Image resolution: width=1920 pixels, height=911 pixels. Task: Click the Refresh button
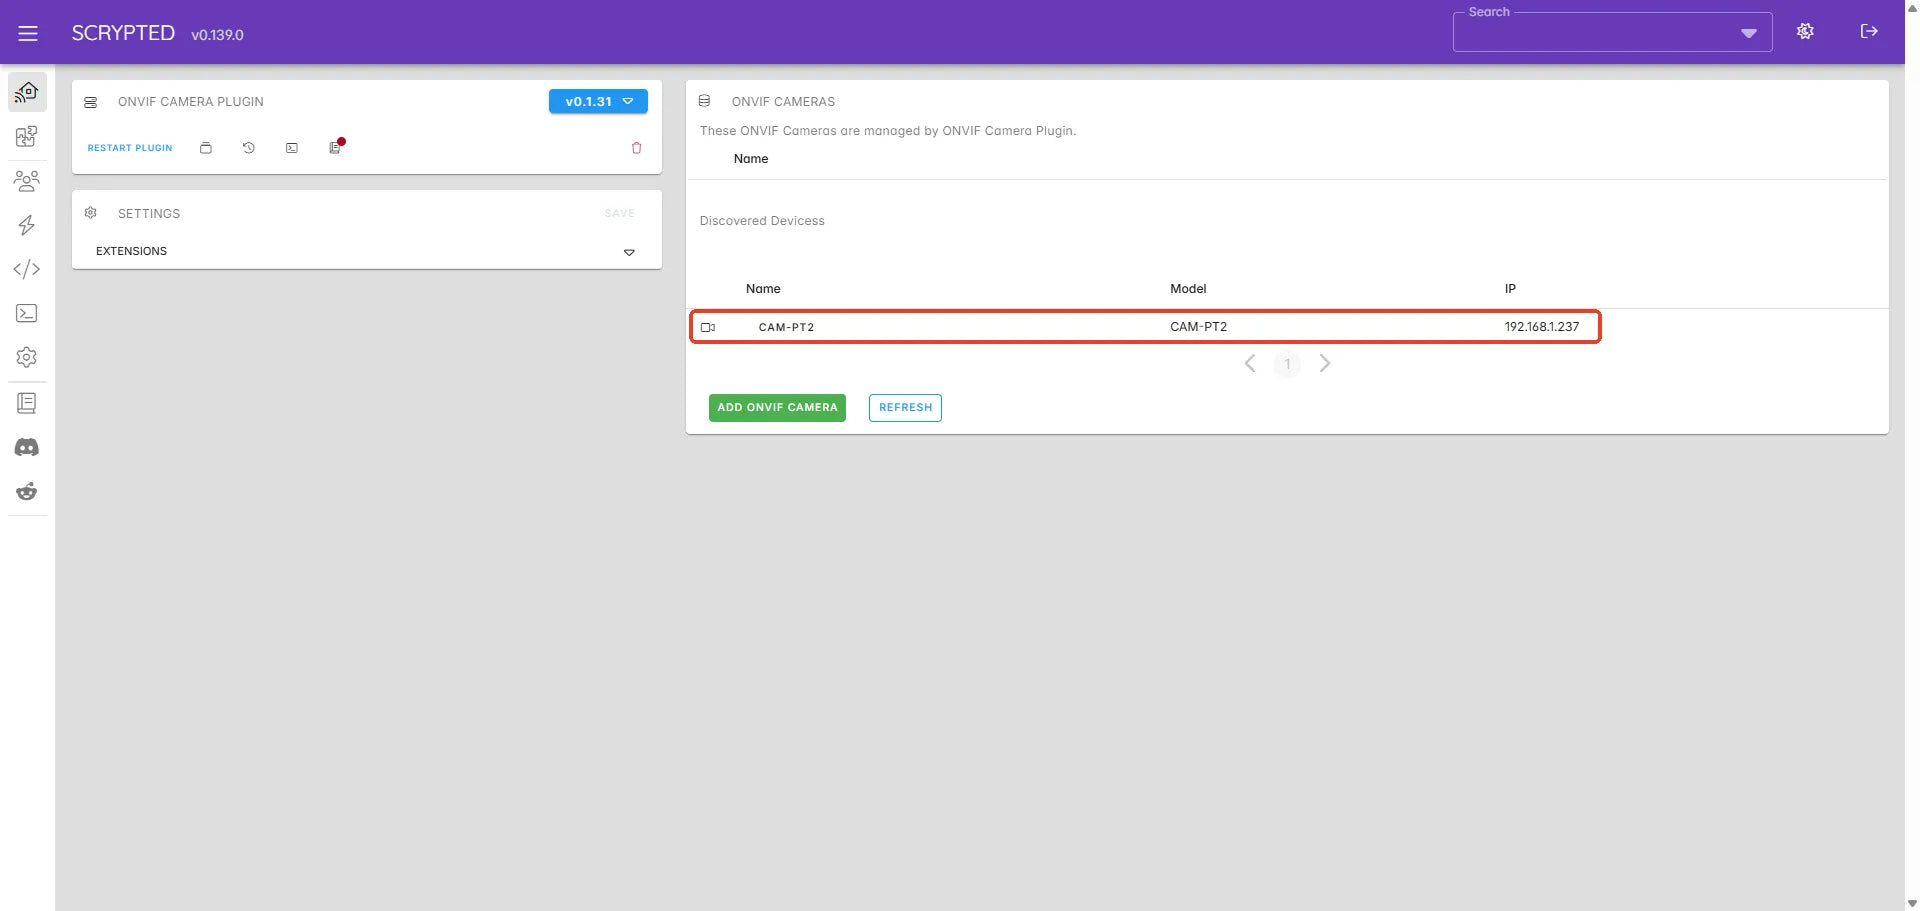click(x=905, y=407)
